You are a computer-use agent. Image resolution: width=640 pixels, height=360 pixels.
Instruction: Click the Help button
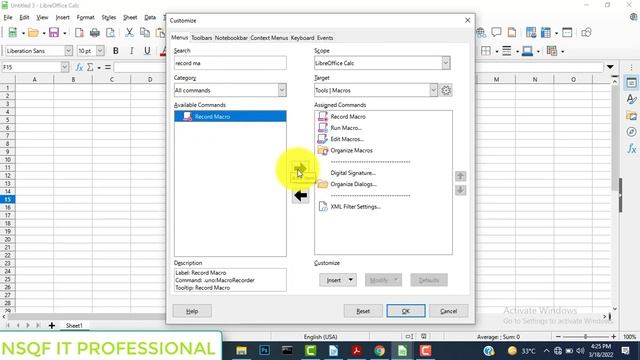[x=192, y=311]
